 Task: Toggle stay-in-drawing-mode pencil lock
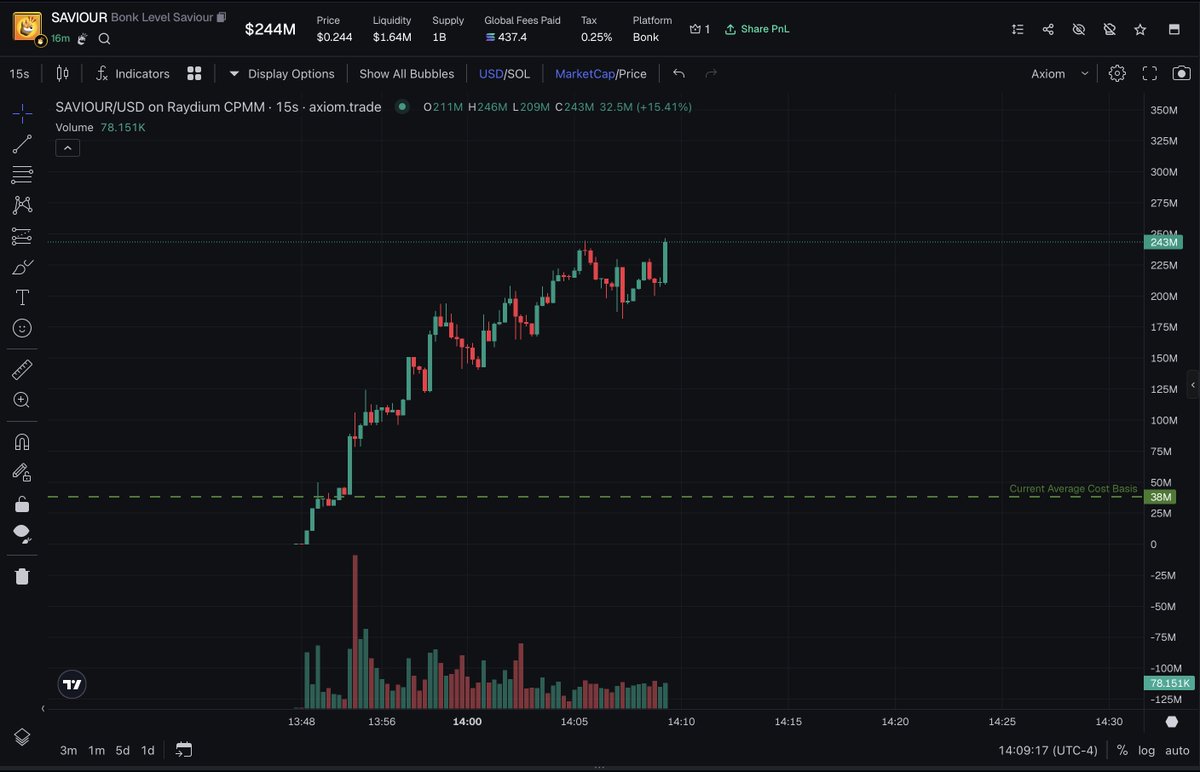click(22, 473)
